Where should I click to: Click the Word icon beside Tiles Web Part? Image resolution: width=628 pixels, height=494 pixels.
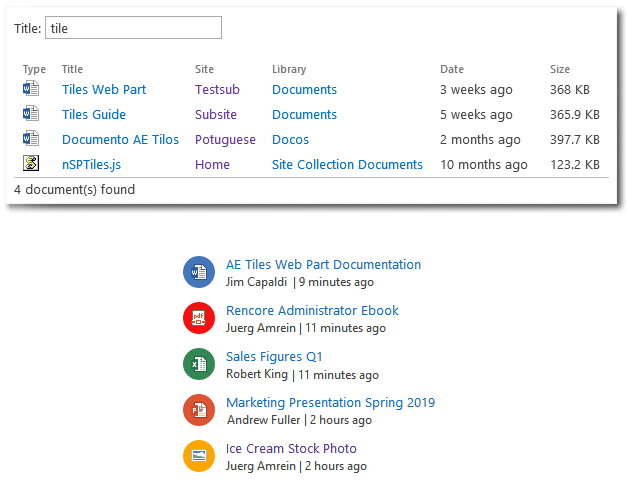pos(31,89)
